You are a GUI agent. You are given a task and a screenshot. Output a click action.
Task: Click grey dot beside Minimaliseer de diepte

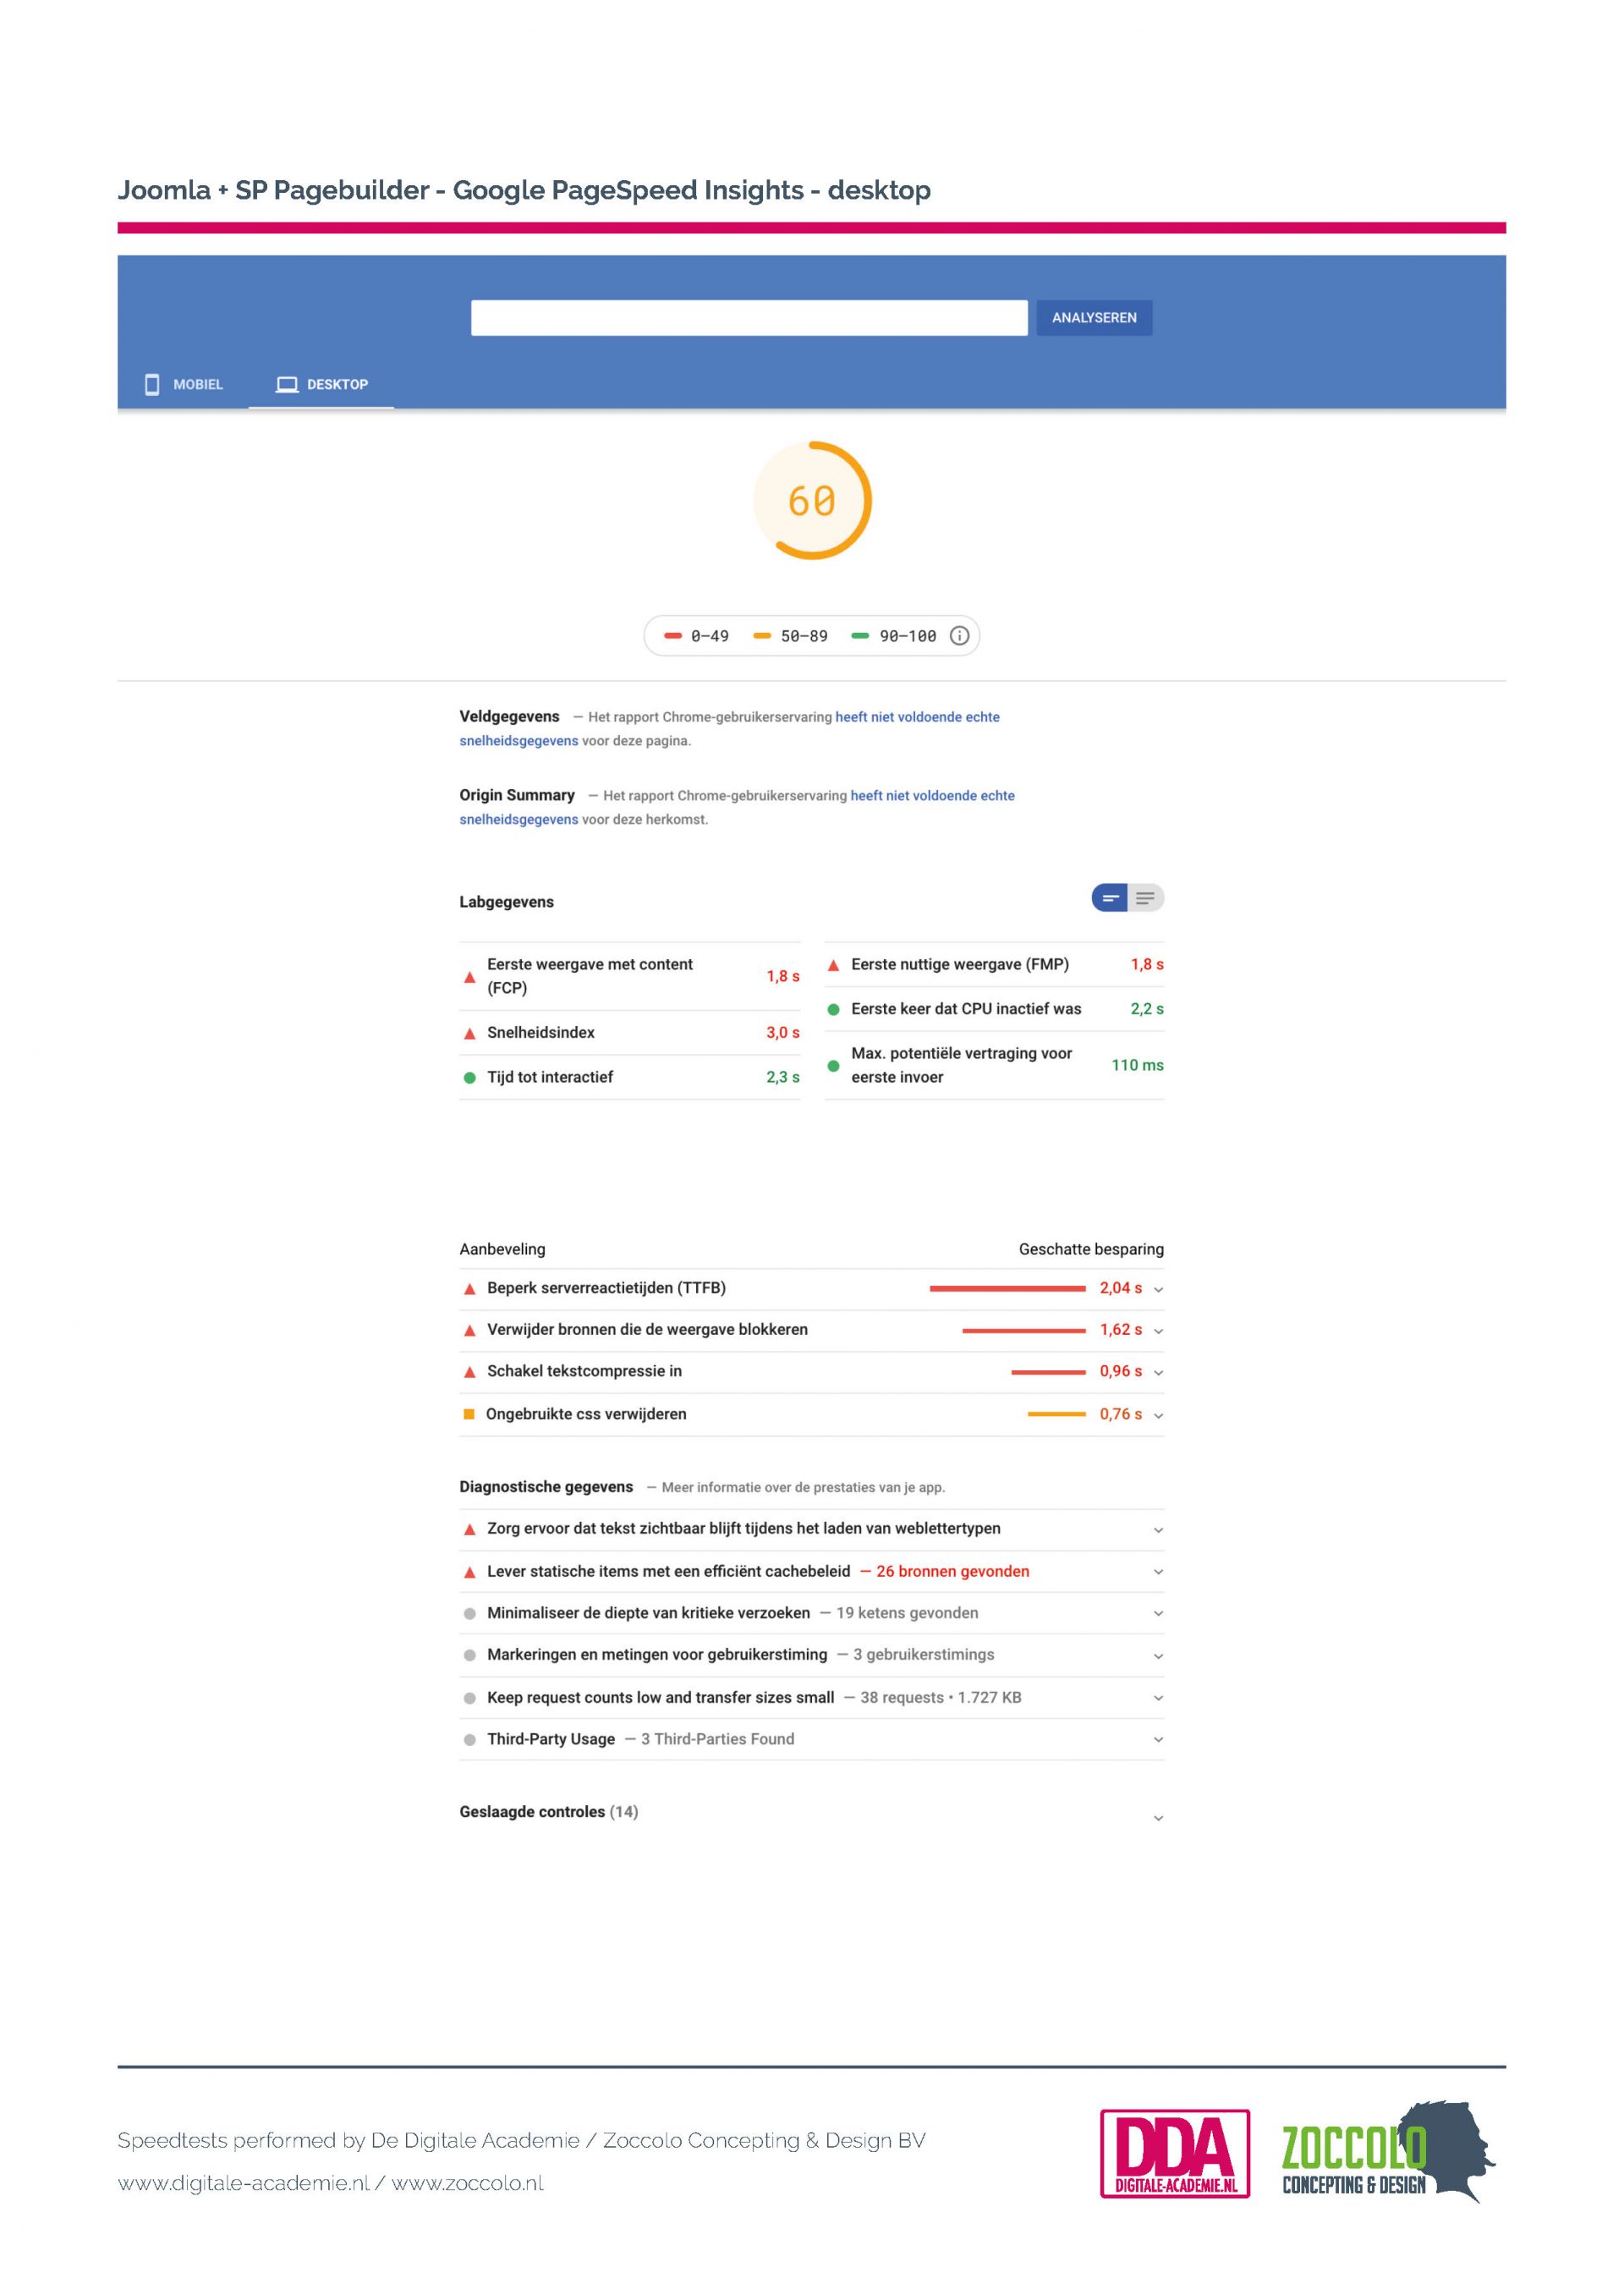(469, 1614)
